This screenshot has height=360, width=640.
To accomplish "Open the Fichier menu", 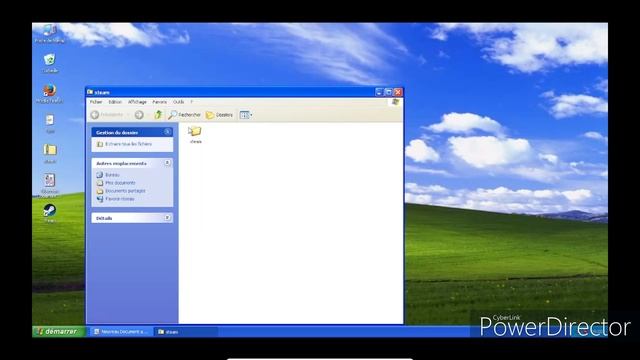I will click(x=96, y=102).
